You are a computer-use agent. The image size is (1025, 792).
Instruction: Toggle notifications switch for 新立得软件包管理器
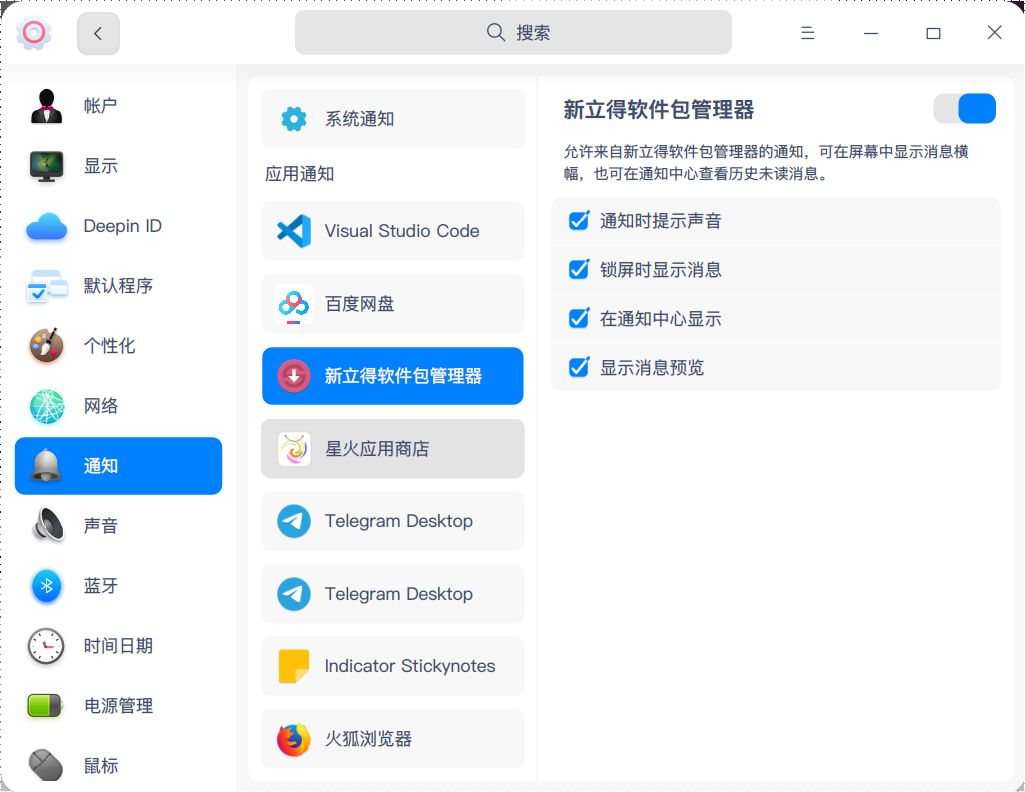click(964, 108)
